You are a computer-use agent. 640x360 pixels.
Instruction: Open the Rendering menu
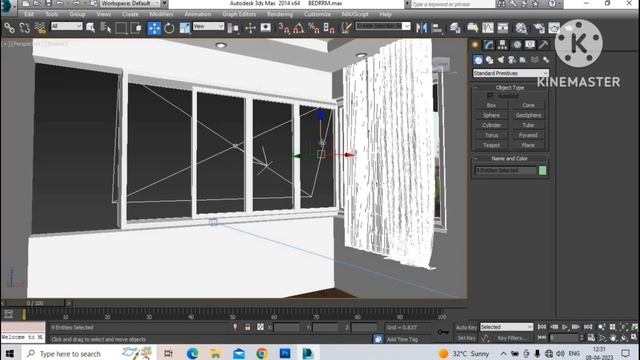click(x=280, y=14)
